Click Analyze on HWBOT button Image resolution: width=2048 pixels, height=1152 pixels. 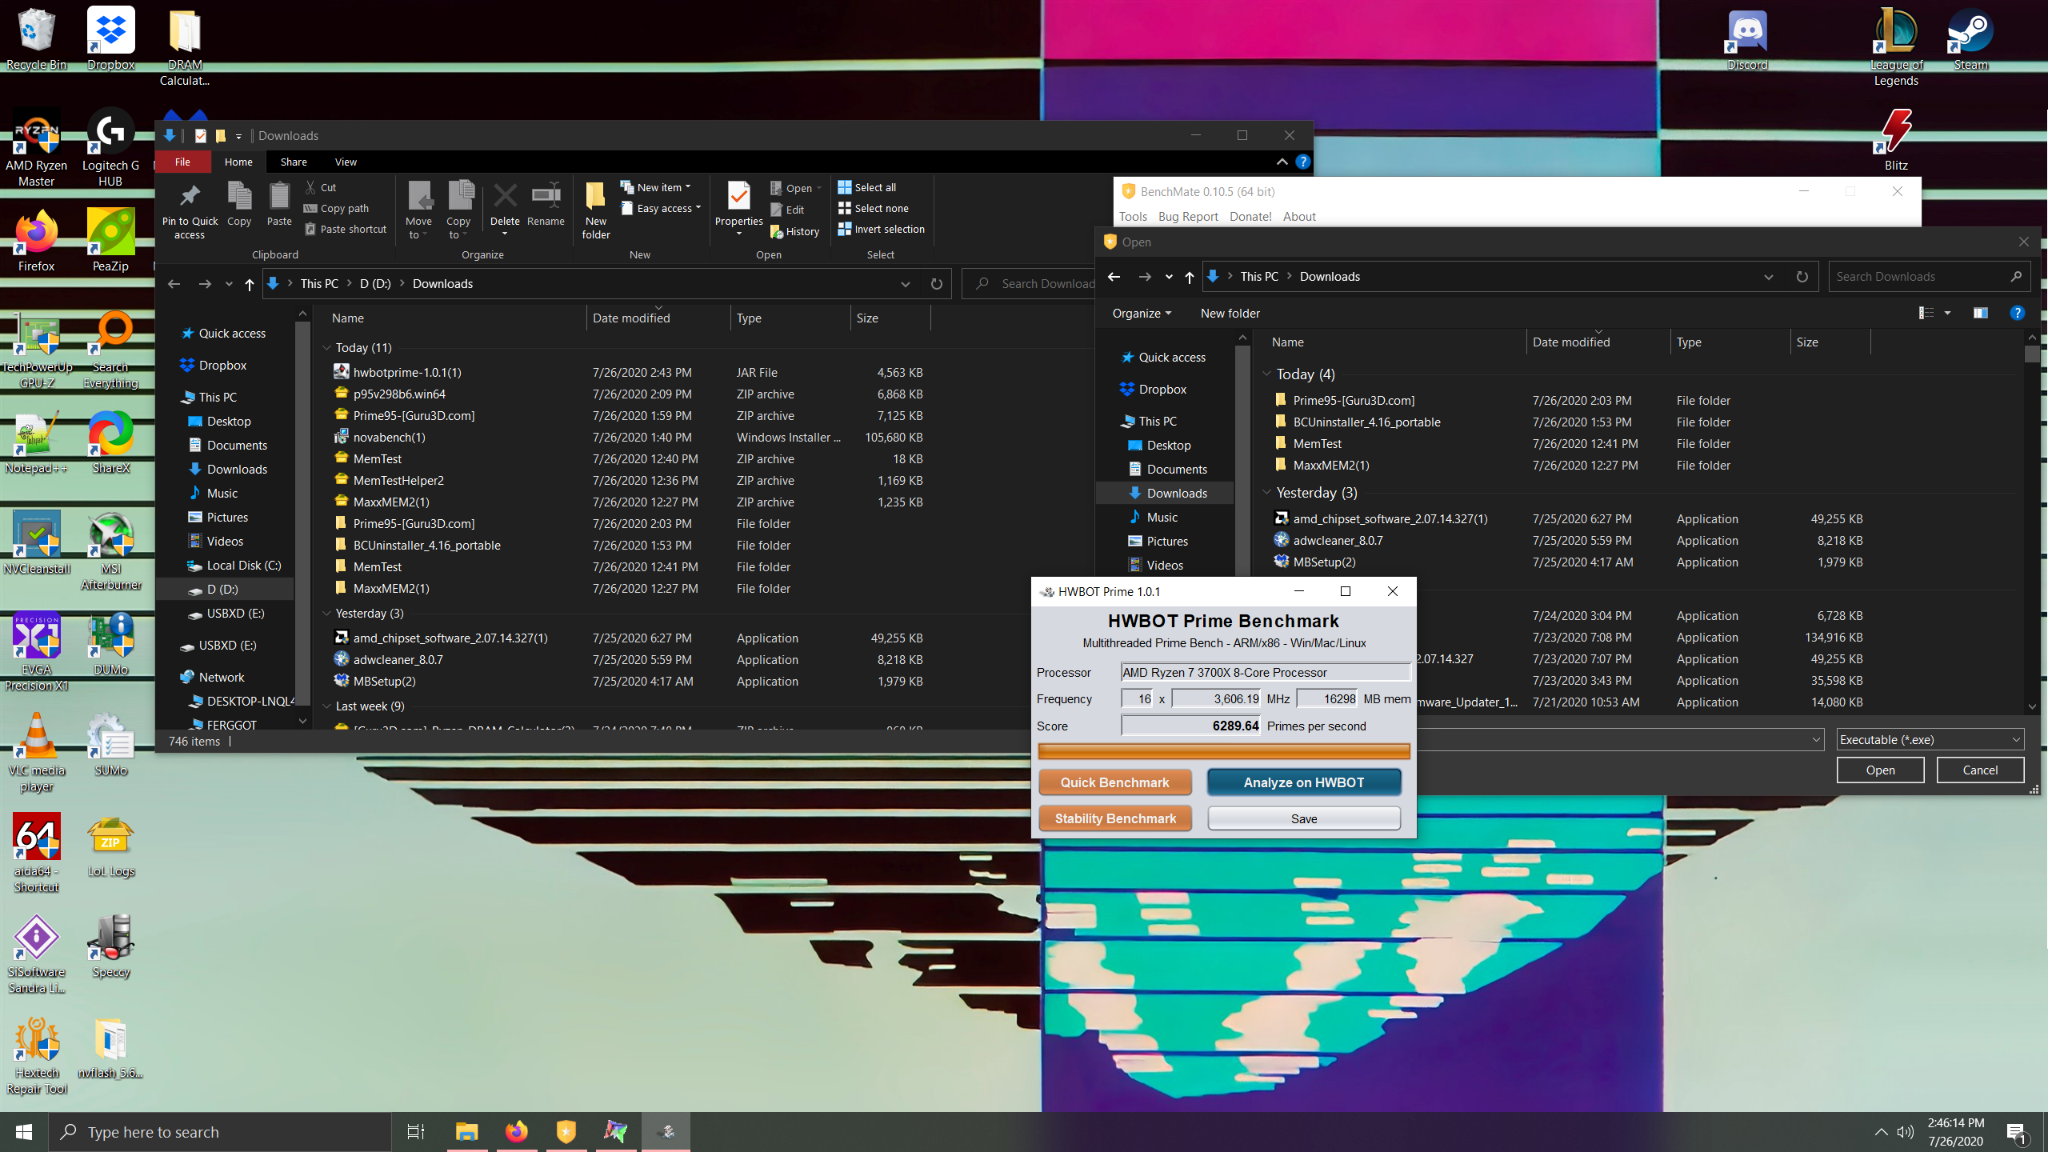1303,783
